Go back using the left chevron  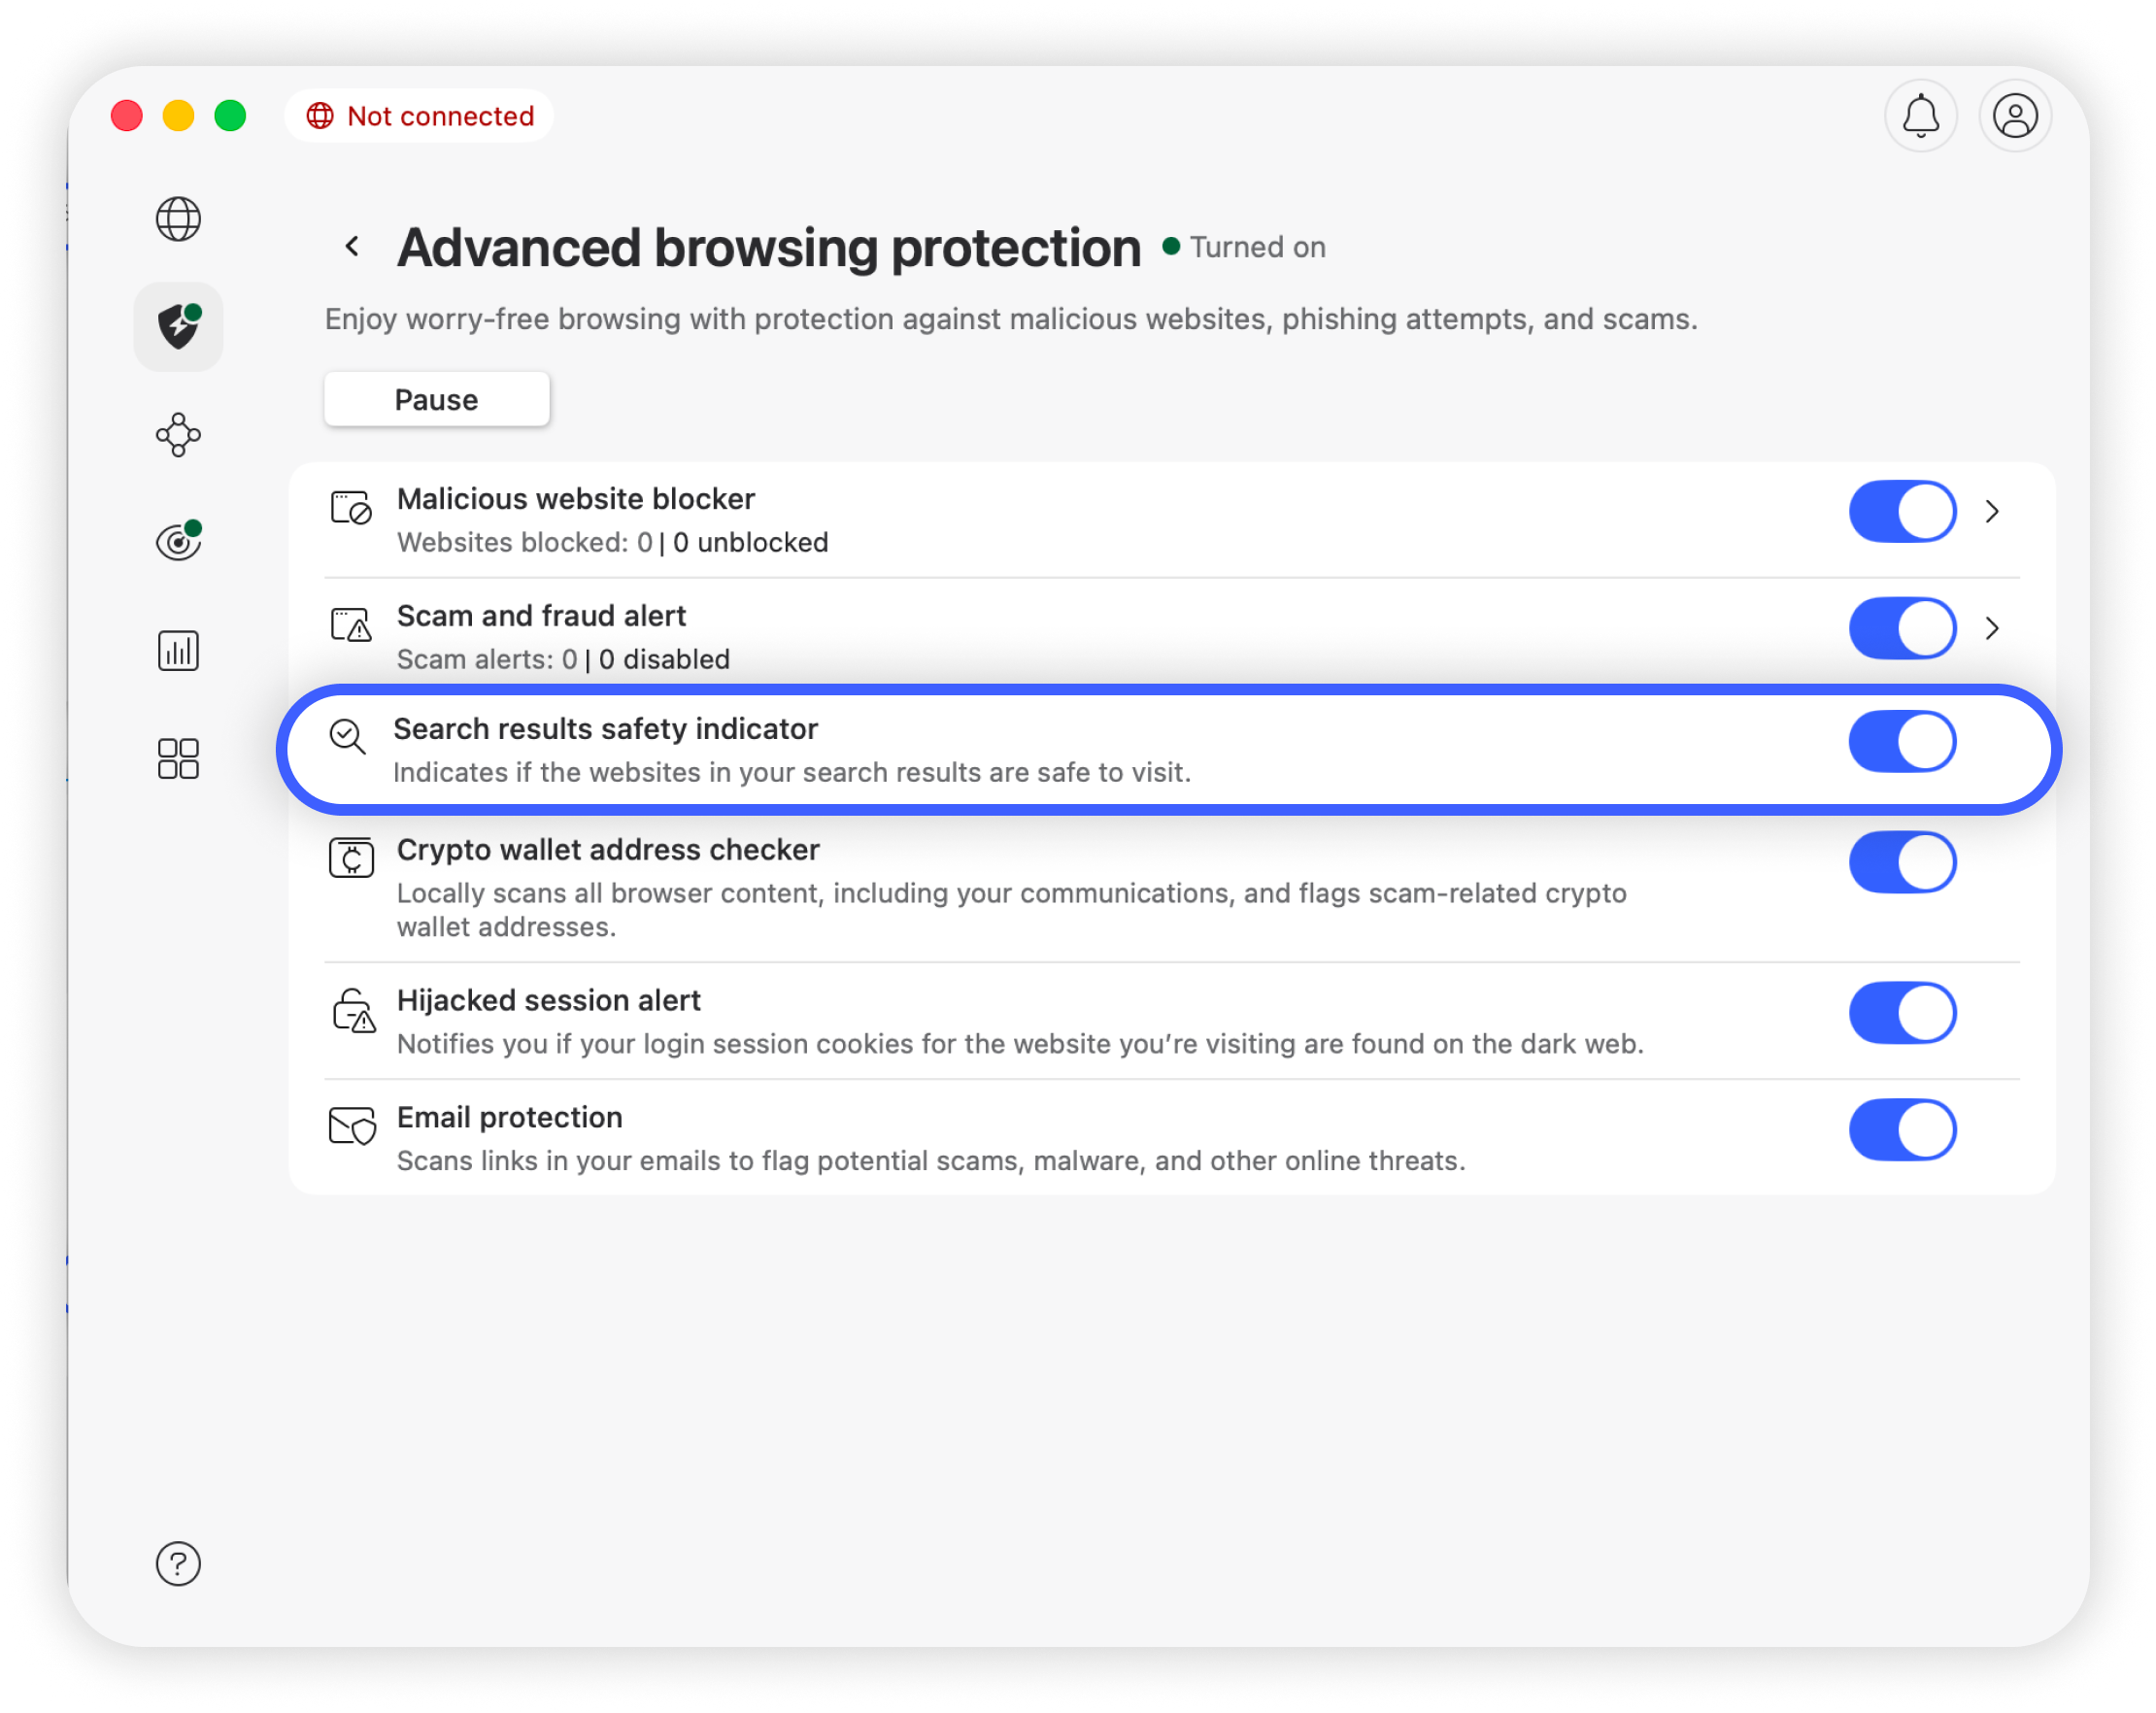(x=352, y=247)
